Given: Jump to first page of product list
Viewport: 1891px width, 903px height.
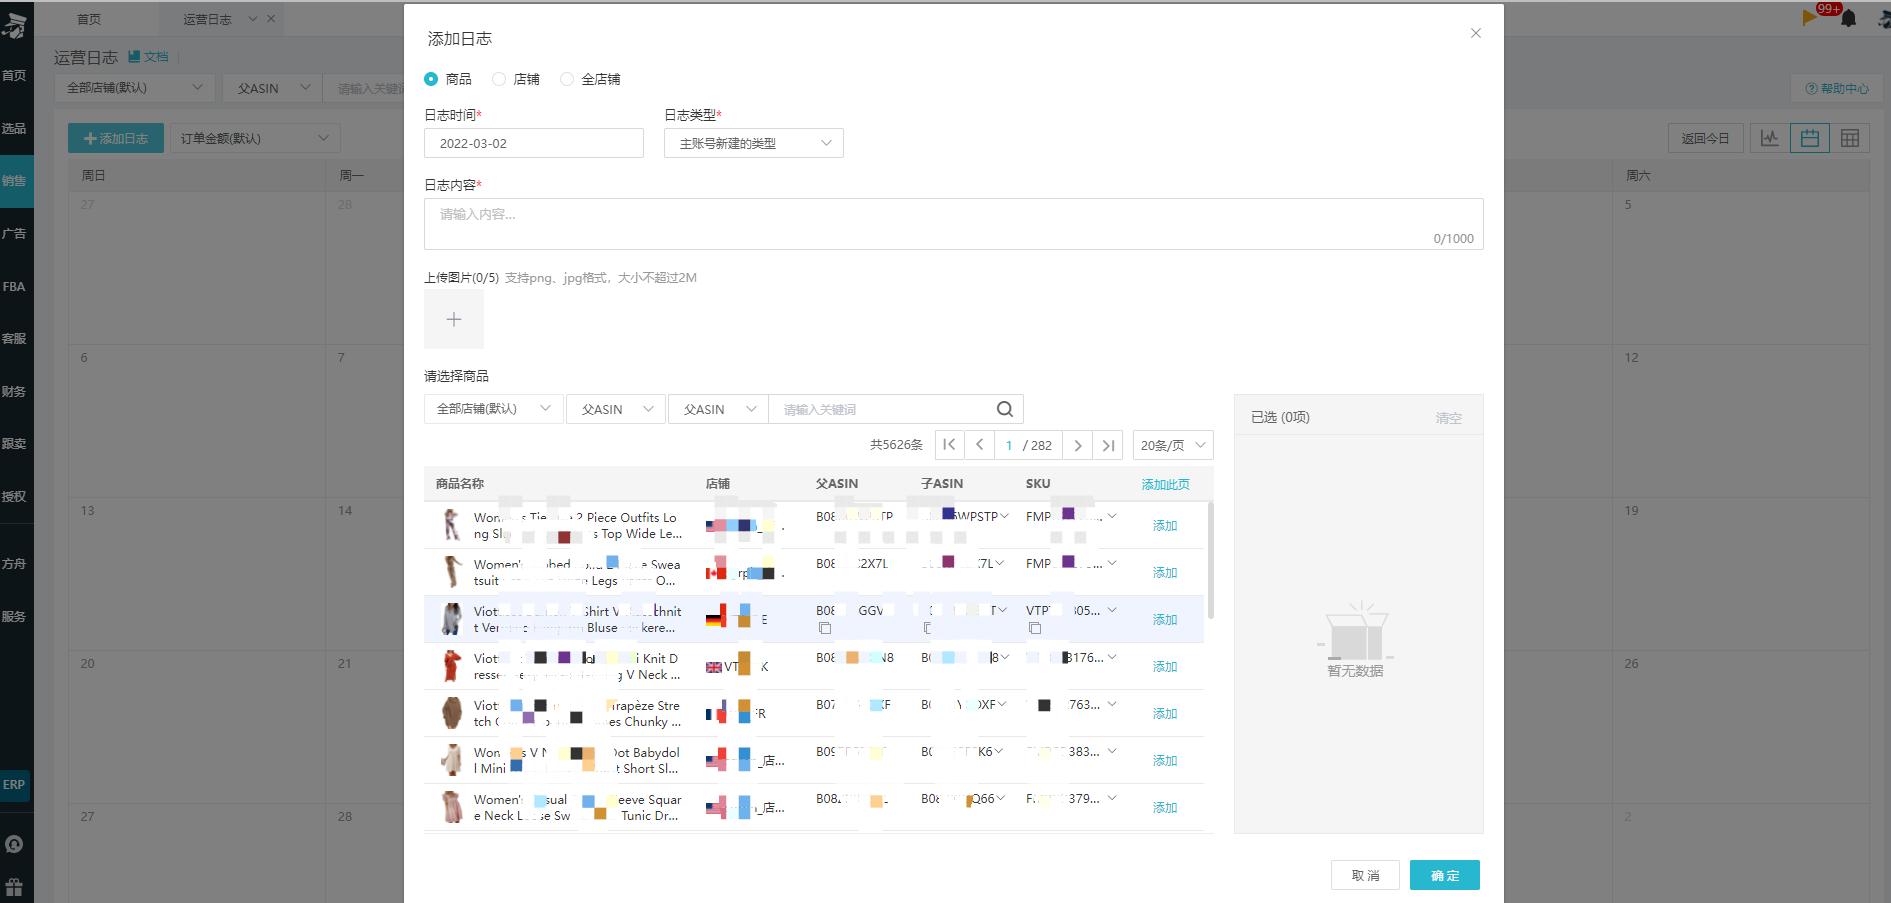Looking at the screenshot, I should coord(949,446).
